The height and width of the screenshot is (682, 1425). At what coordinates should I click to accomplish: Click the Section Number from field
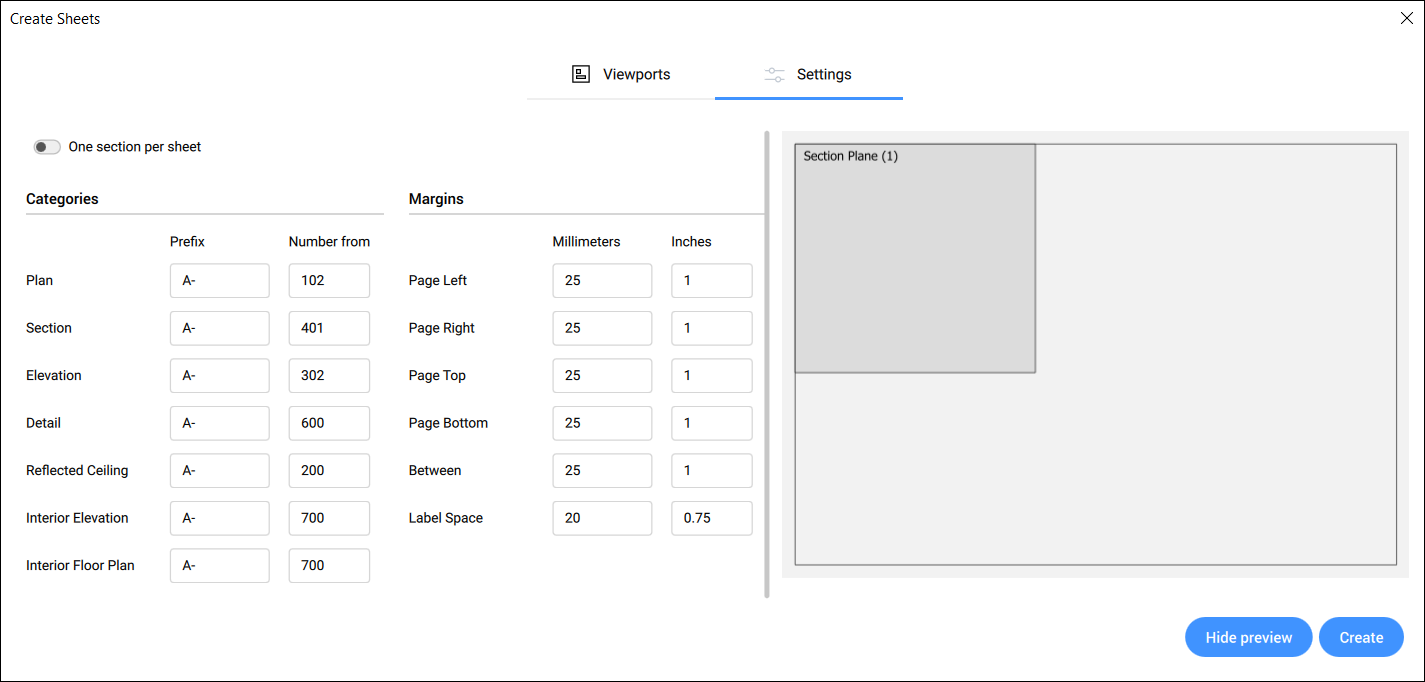coord(329,328)
